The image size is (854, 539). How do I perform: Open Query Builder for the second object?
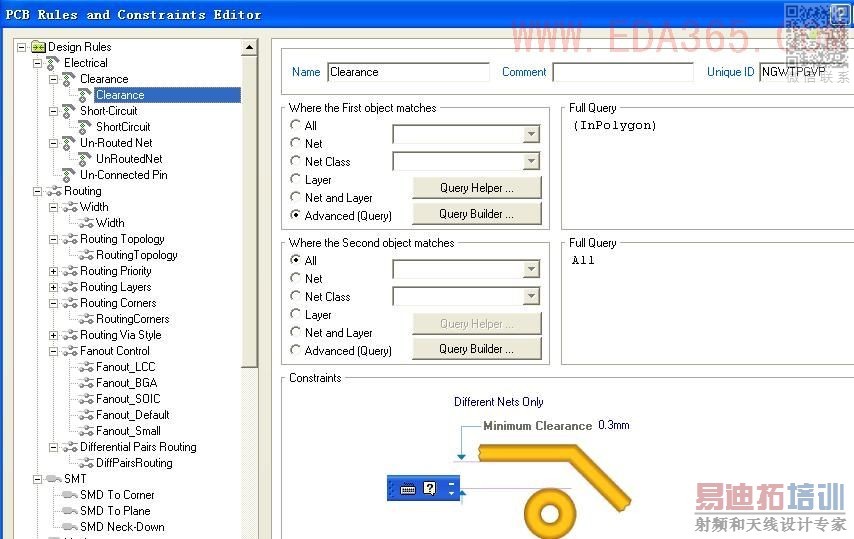click(x=477, y=349)
